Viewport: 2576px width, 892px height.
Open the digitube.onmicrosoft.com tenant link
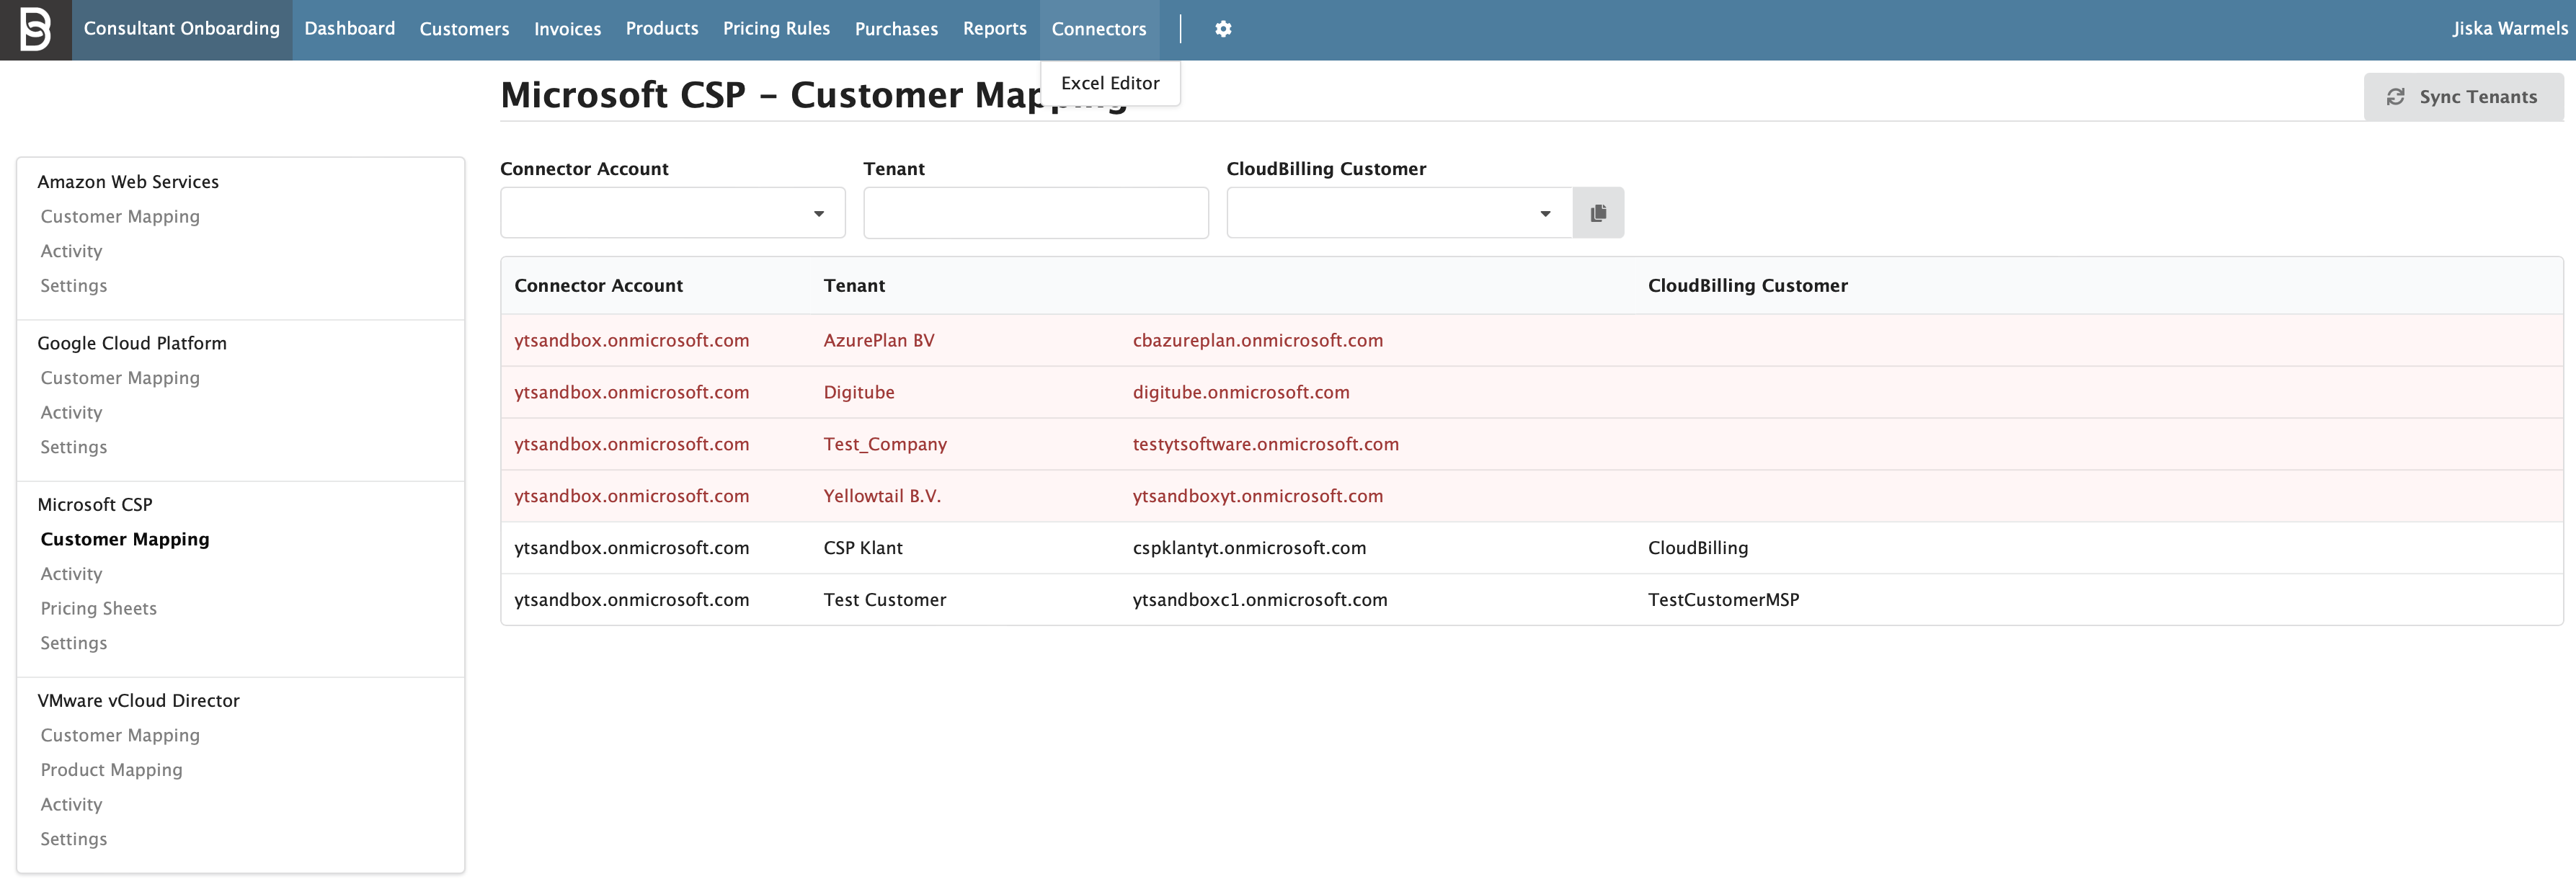click(x=1241, y=392)
